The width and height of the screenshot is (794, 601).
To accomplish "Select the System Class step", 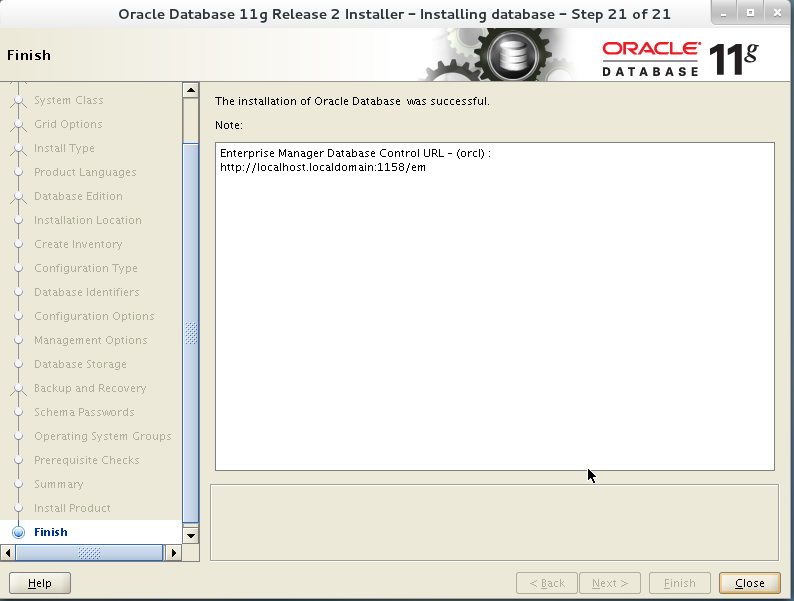I will (x=69, y=100).
